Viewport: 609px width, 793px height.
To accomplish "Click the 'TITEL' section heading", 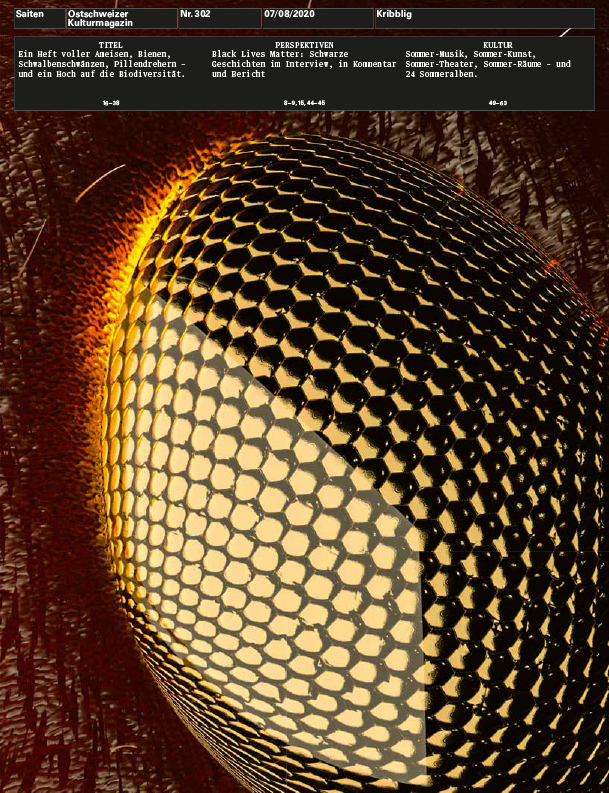I will [111, 46].
